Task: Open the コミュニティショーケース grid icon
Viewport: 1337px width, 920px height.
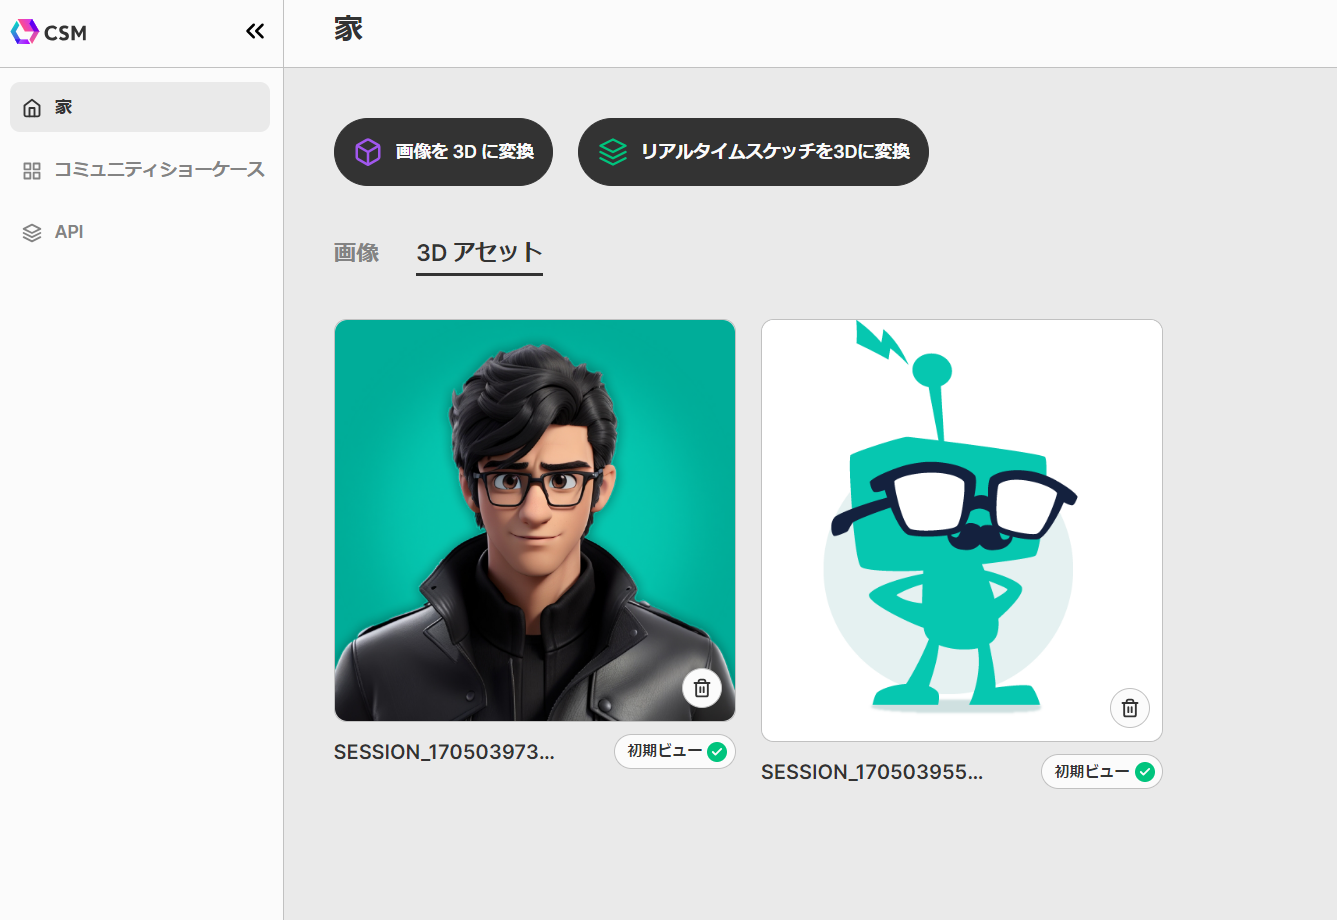Action: (32, 171)
